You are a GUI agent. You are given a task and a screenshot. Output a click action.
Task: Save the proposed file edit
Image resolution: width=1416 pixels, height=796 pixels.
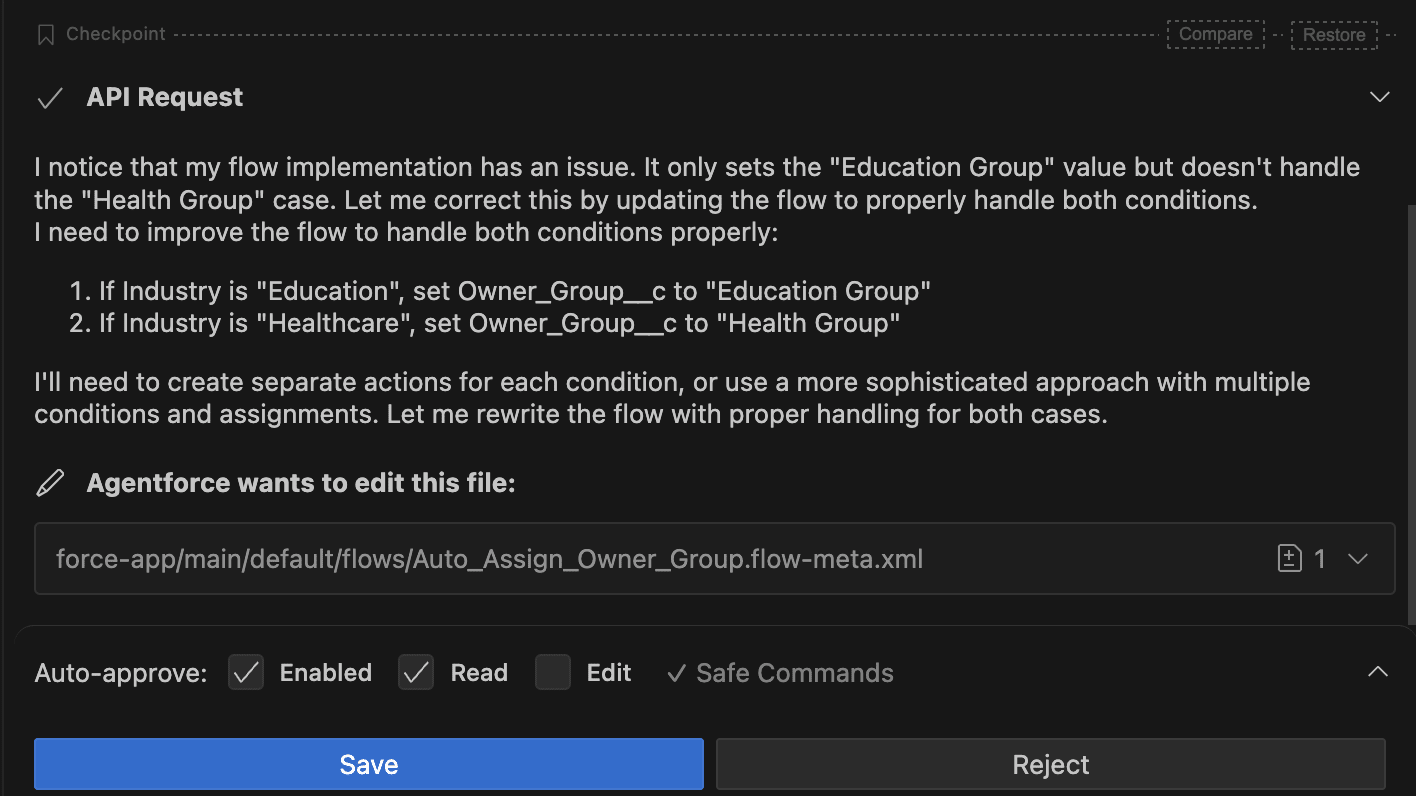[x=369, y=765]
